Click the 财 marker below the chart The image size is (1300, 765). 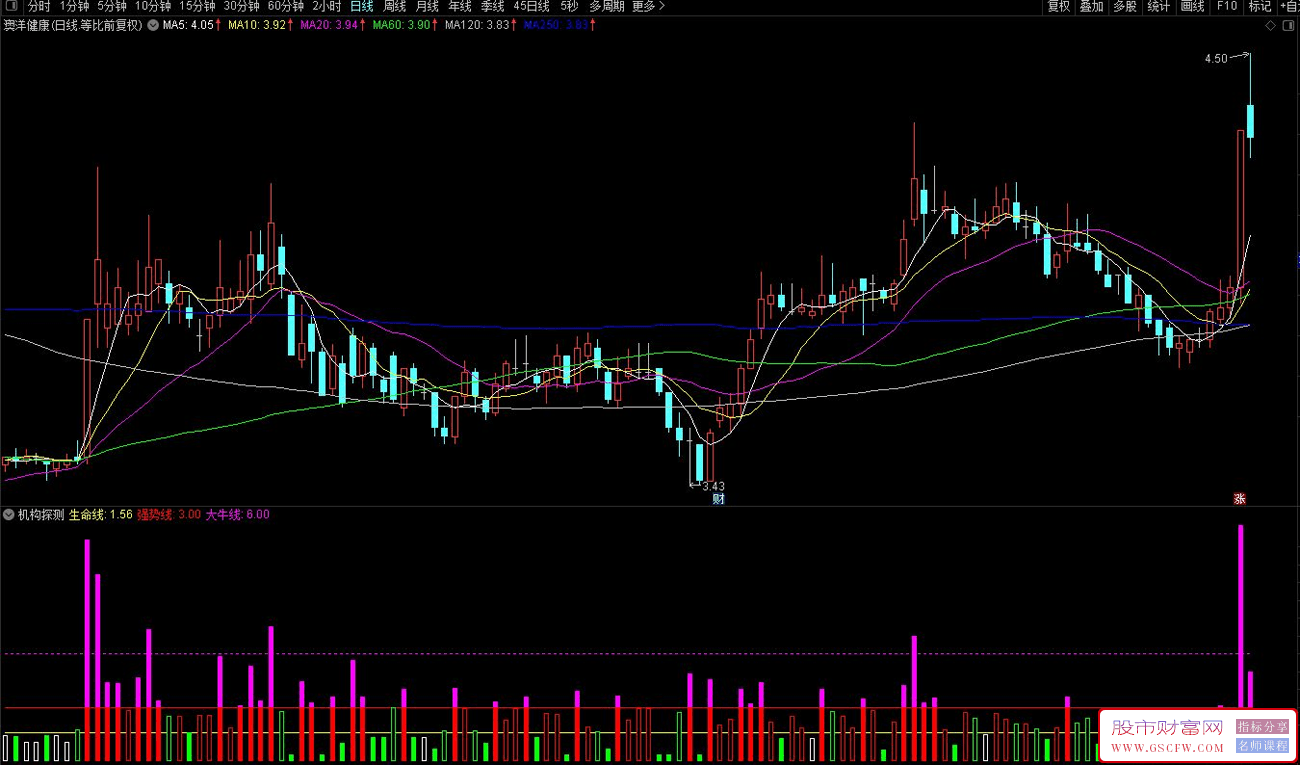718,499
